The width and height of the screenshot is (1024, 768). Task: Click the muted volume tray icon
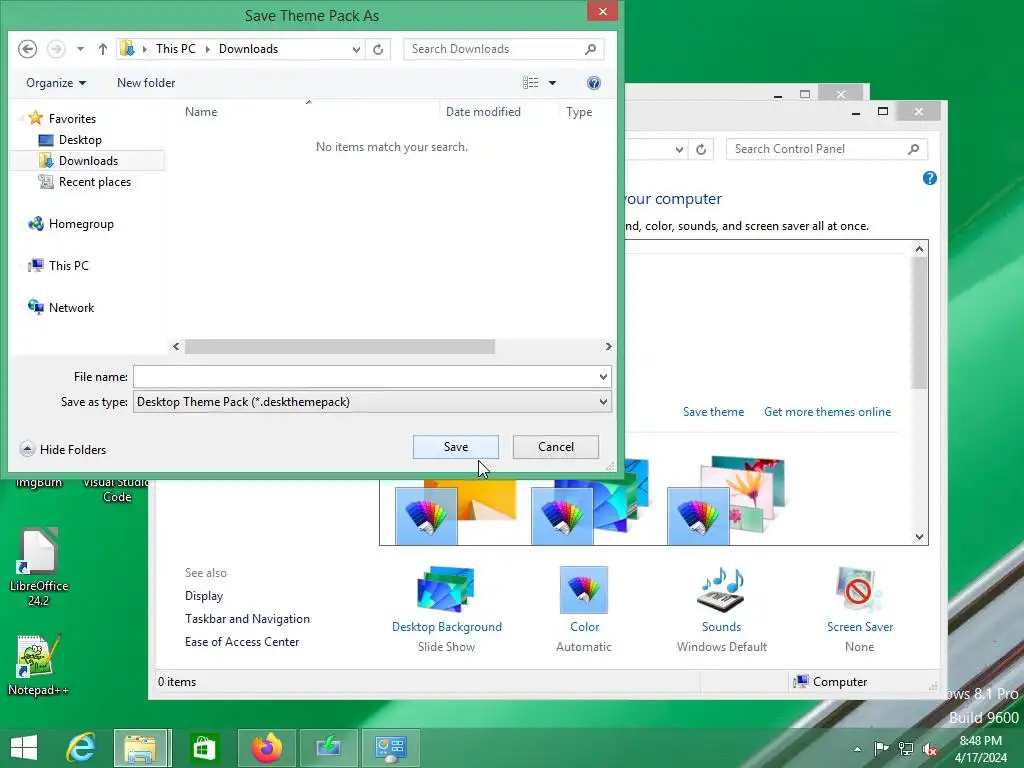tap(930, 749)
